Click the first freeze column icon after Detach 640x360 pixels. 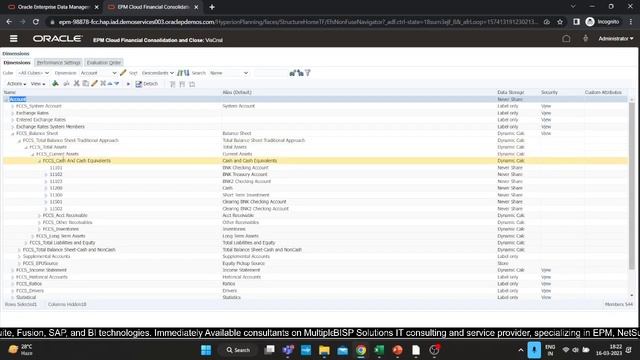173,84
